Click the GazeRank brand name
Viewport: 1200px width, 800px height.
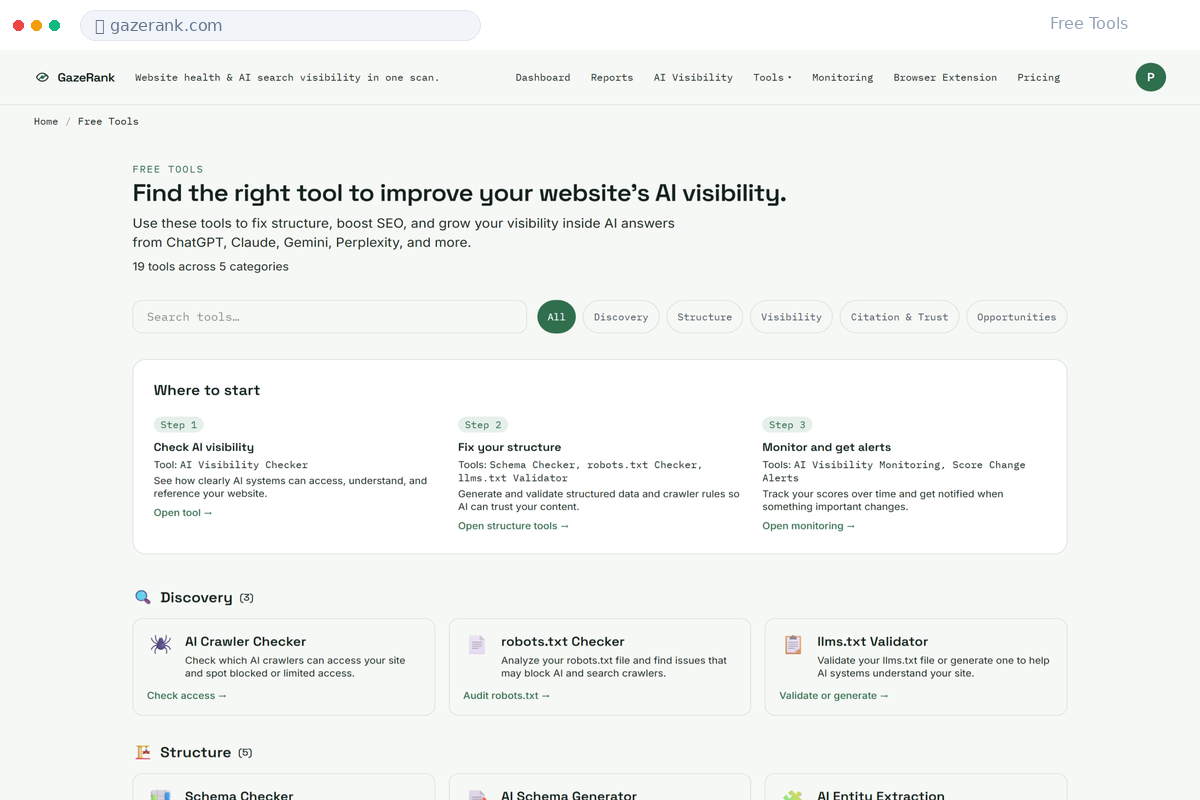(86, 77)
